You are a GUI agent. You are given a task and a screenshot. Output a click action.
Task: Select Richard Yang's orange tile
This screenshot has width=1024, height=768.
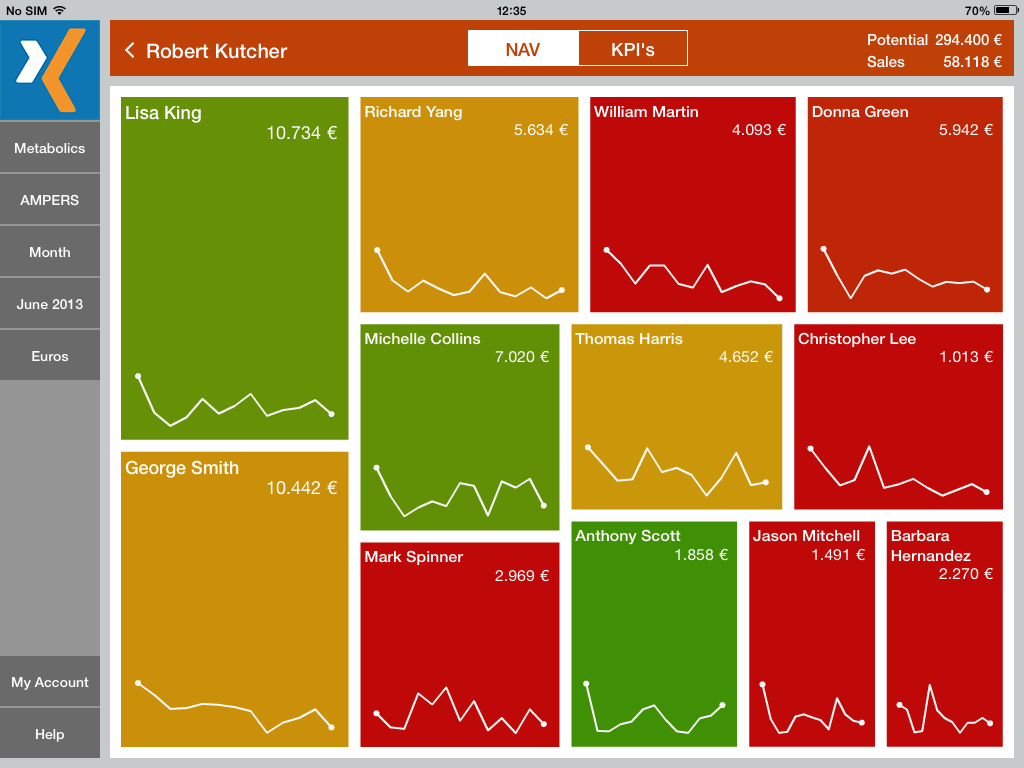coord(469,205)
